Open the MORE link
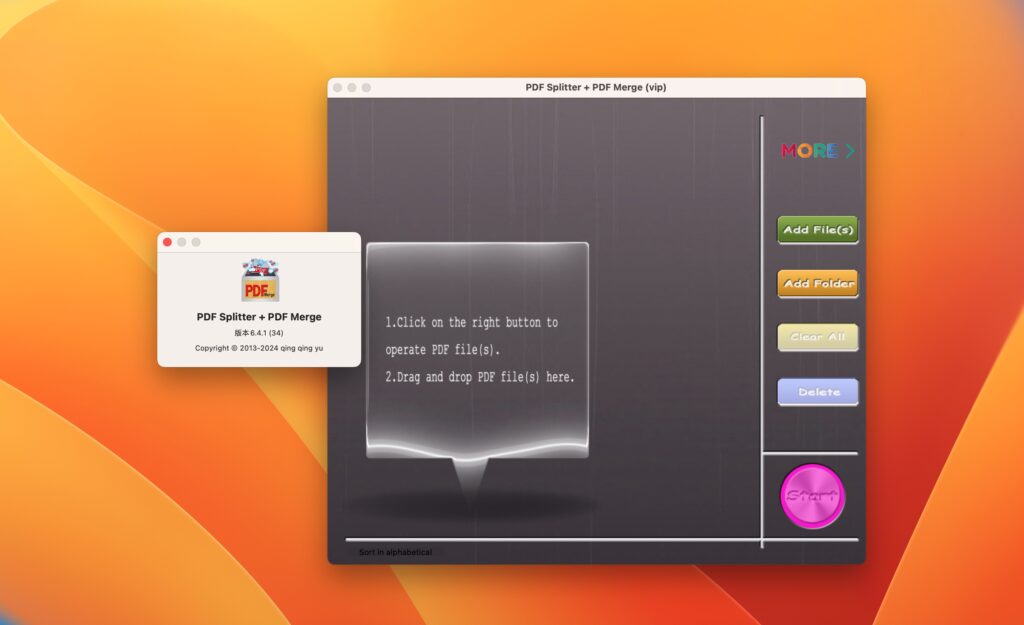Screen dimensions: 1024x625 click(811, 151)
